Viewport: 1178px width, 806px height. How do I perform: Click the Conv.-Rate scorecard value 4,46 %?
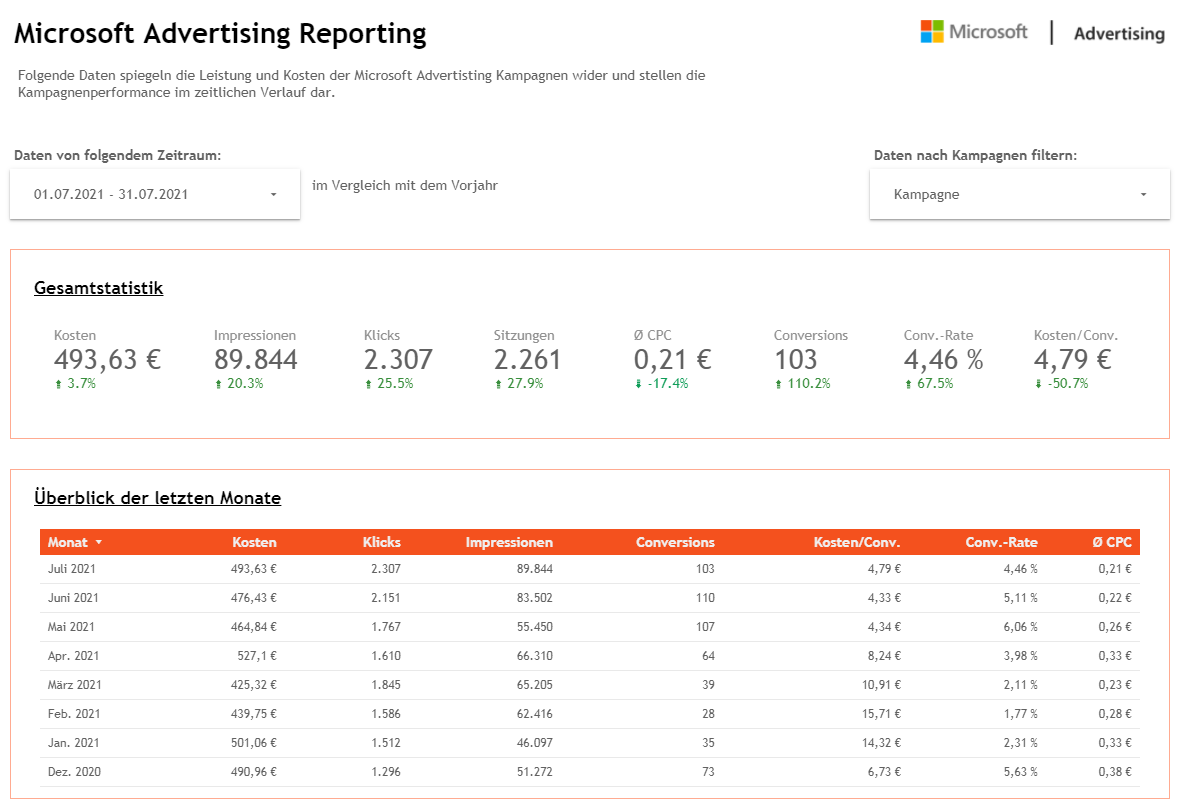point(944,360)
